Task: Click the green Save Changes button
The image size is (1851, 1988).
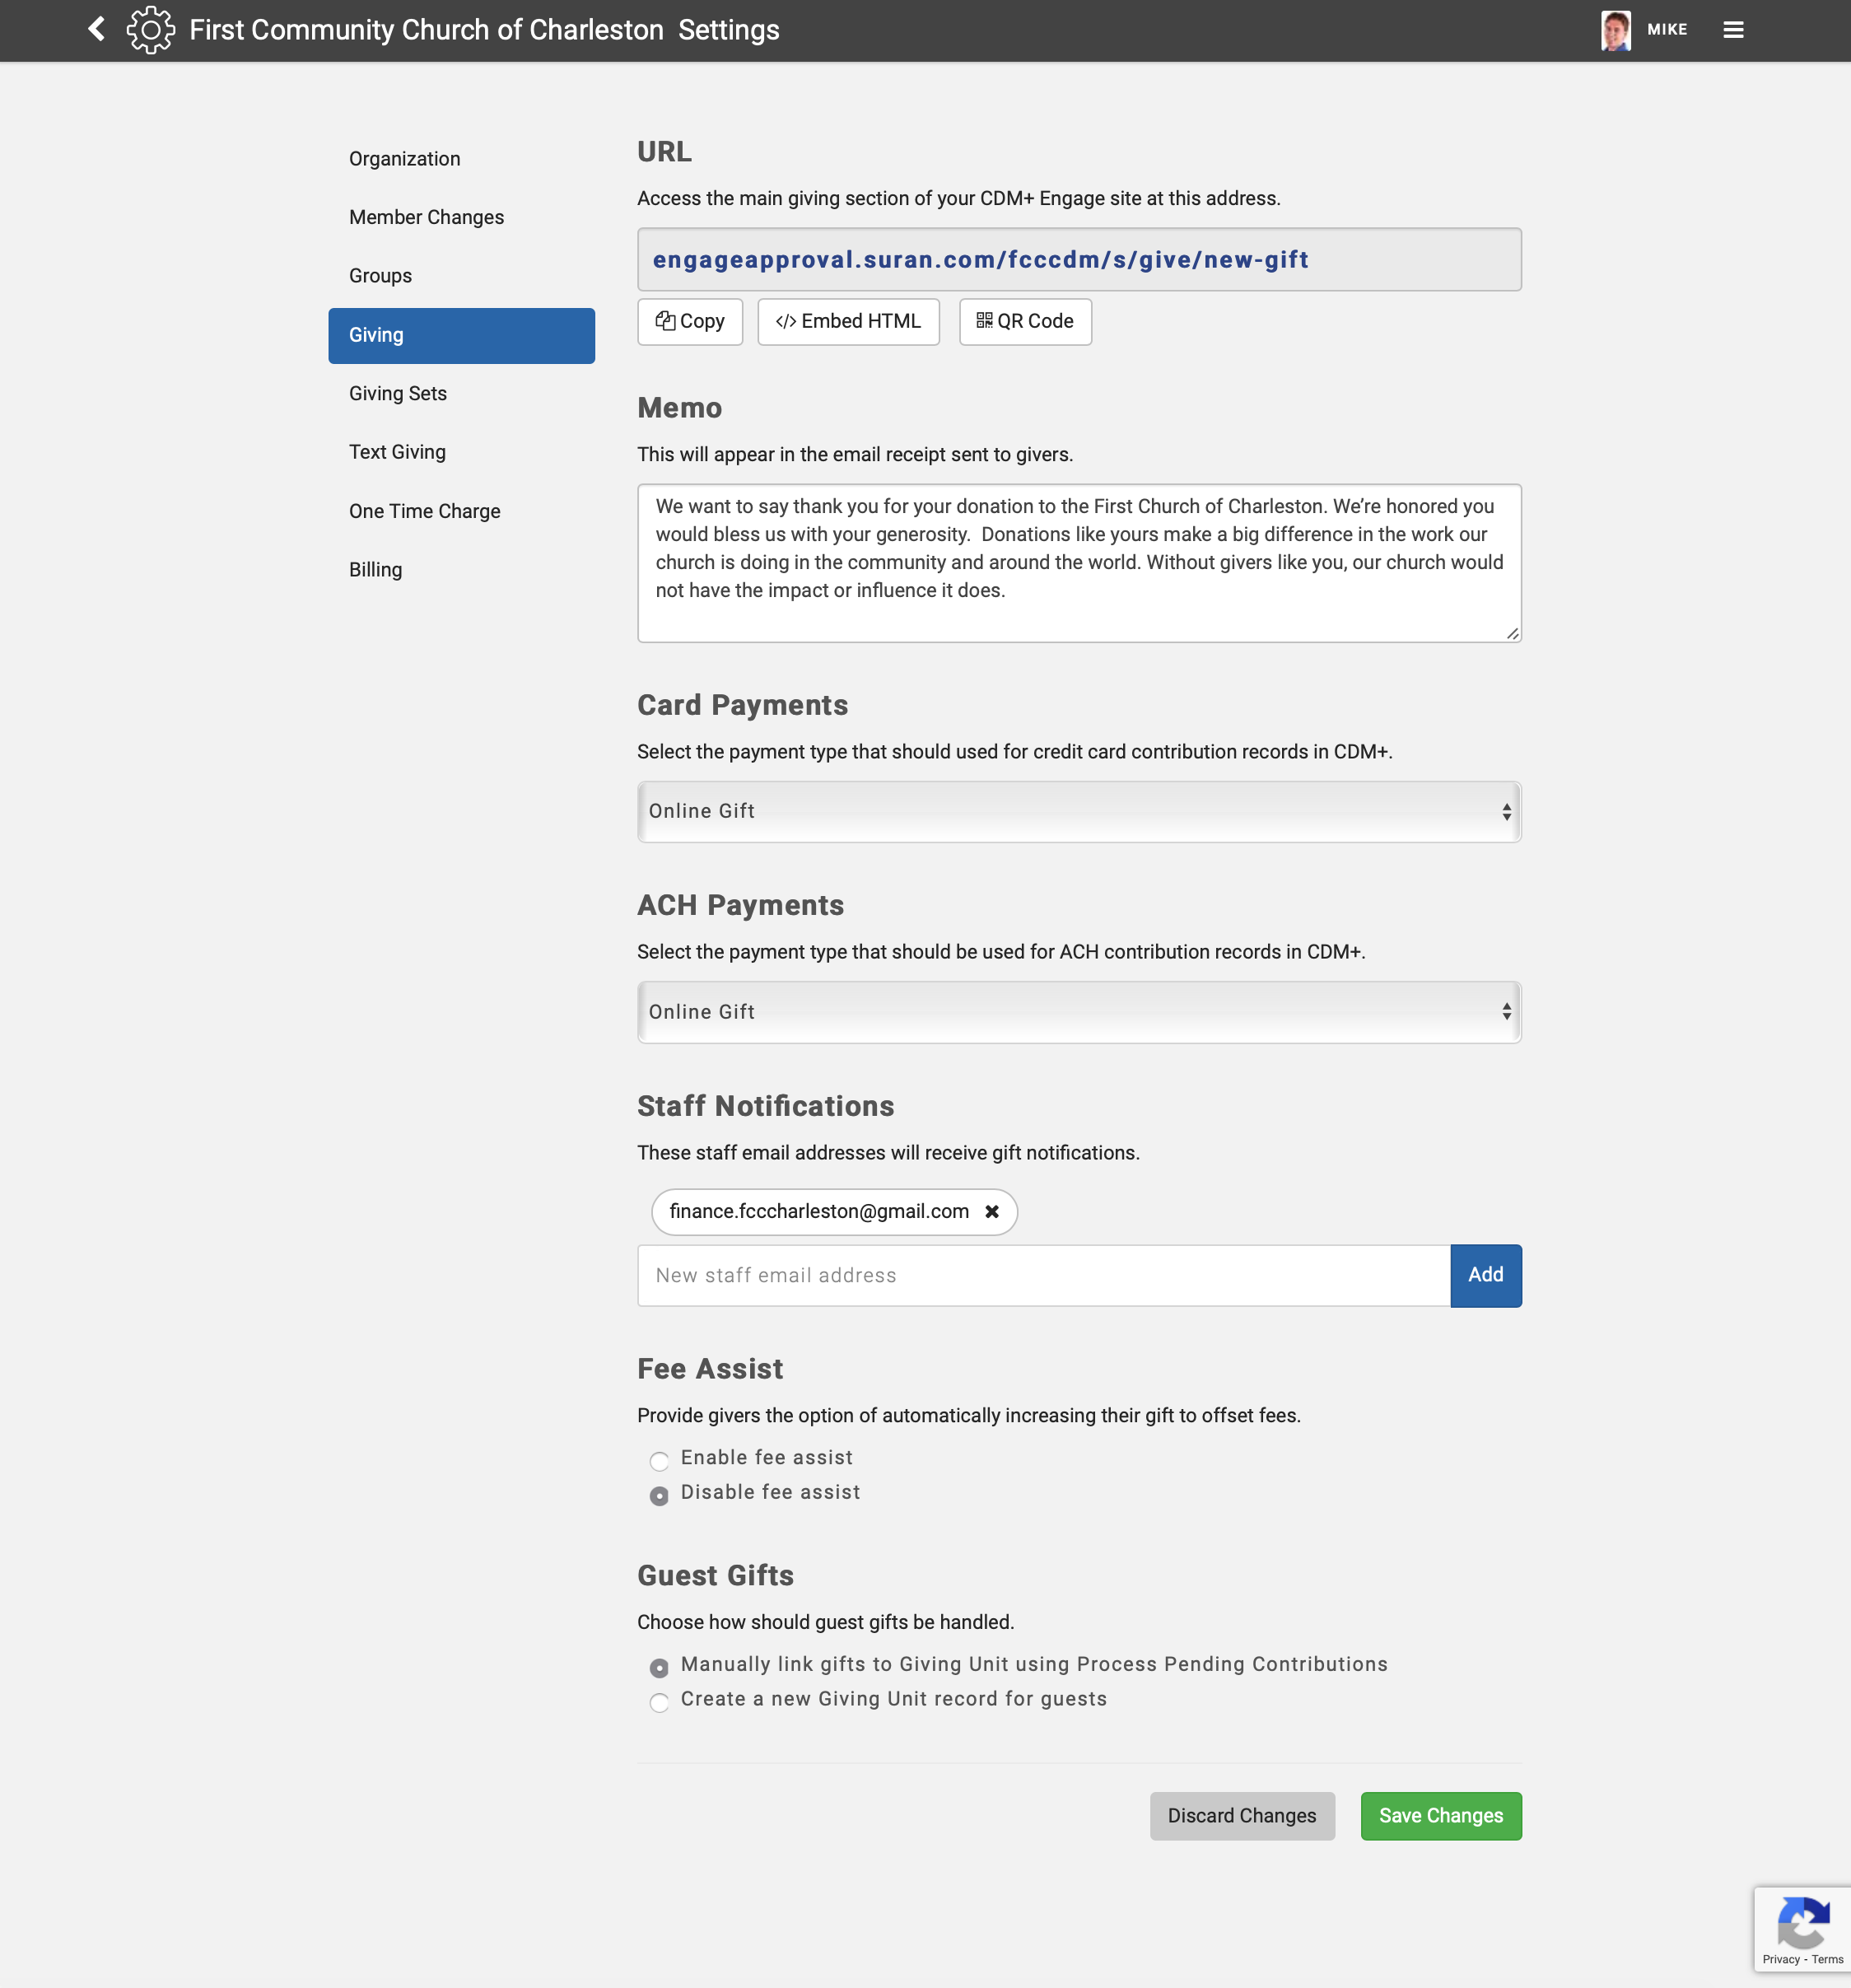Action: [x=1440, y=1815]
